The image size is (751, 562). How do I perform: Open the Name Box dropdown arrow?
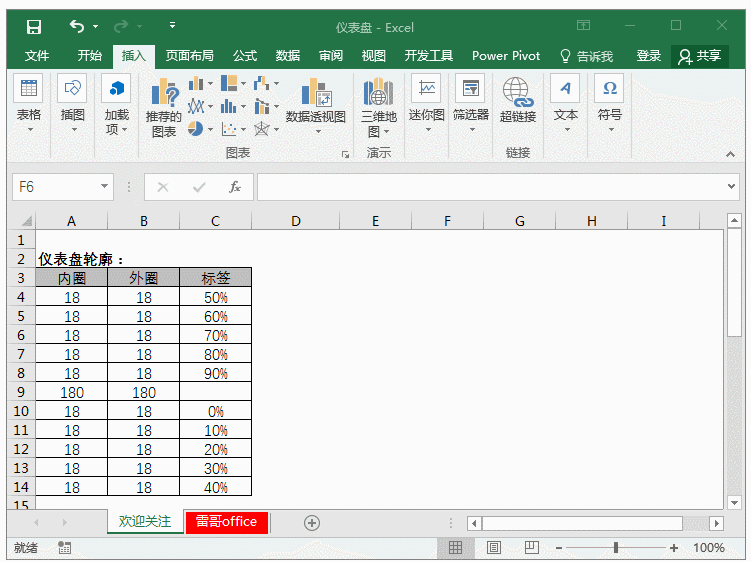click(104, 186)
